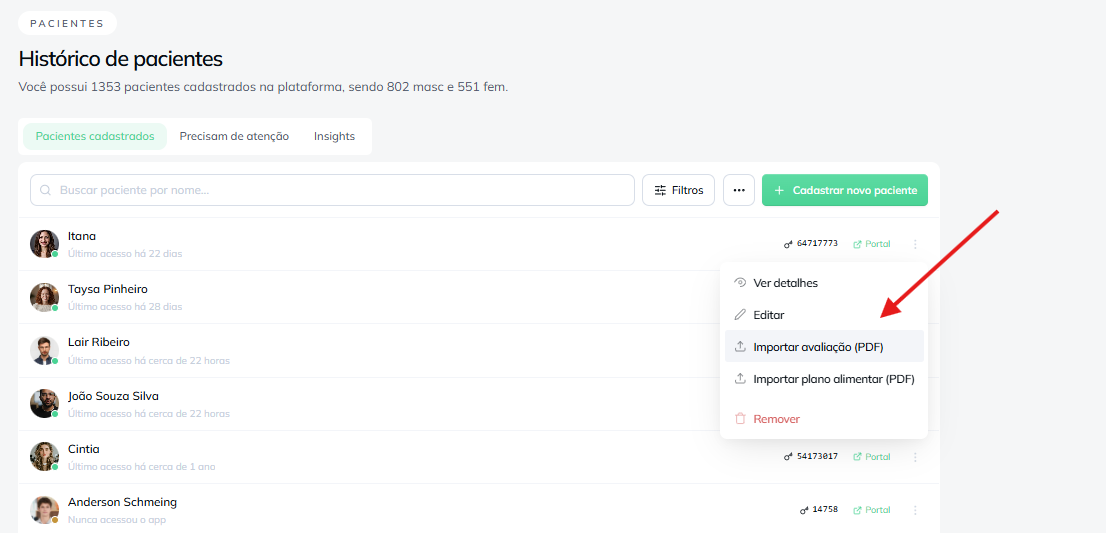Click access code 14758
1106x533 pixels.
point(825,509)
